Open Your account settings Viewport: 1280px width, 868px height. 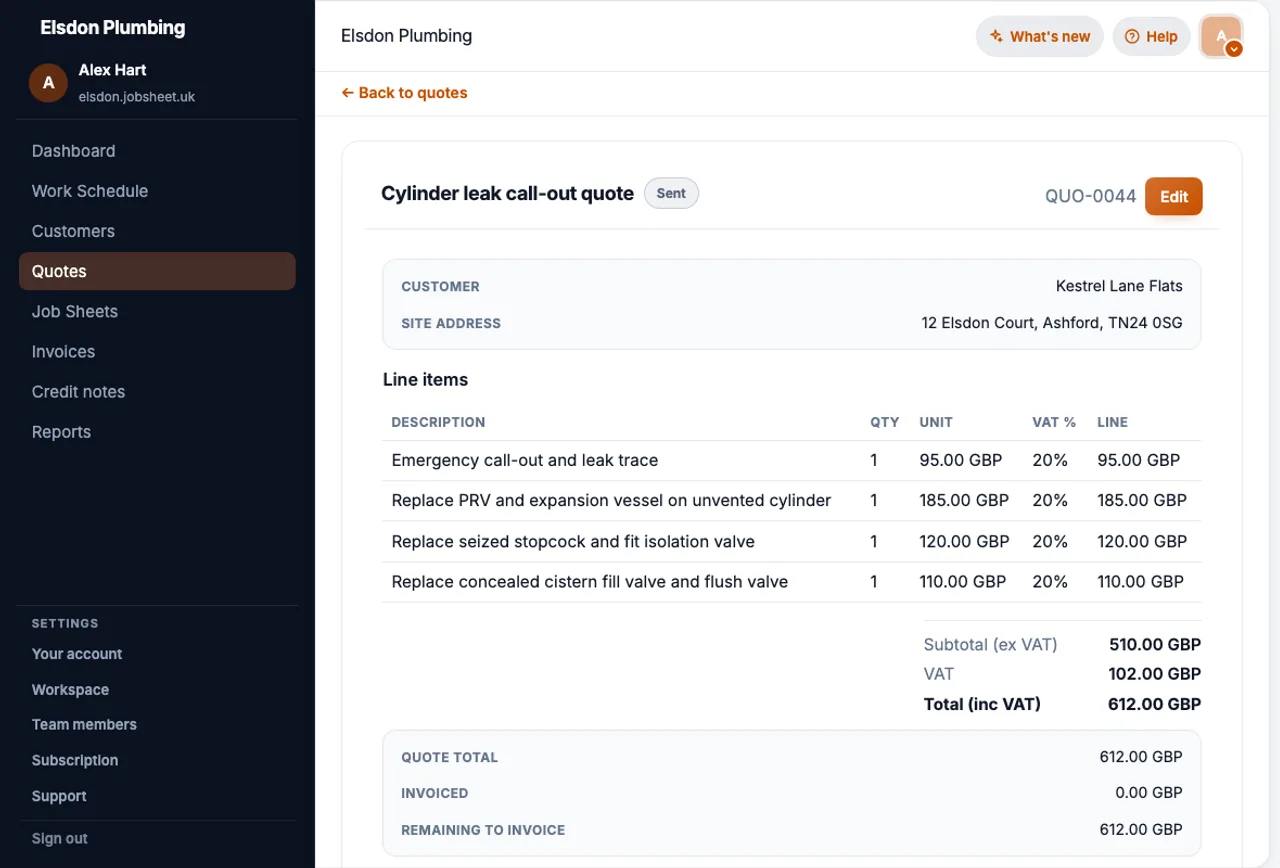coord(77,654)
